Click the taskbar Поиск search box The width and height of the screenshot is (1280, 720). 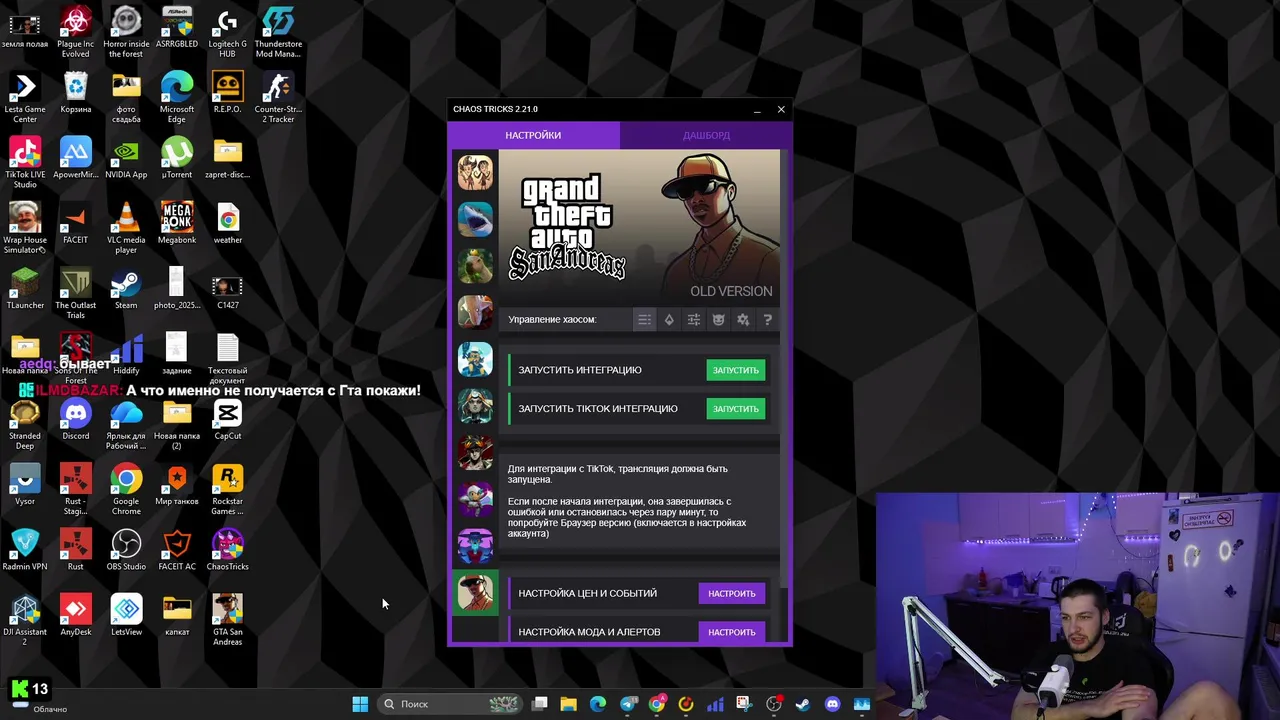point(450,704)
